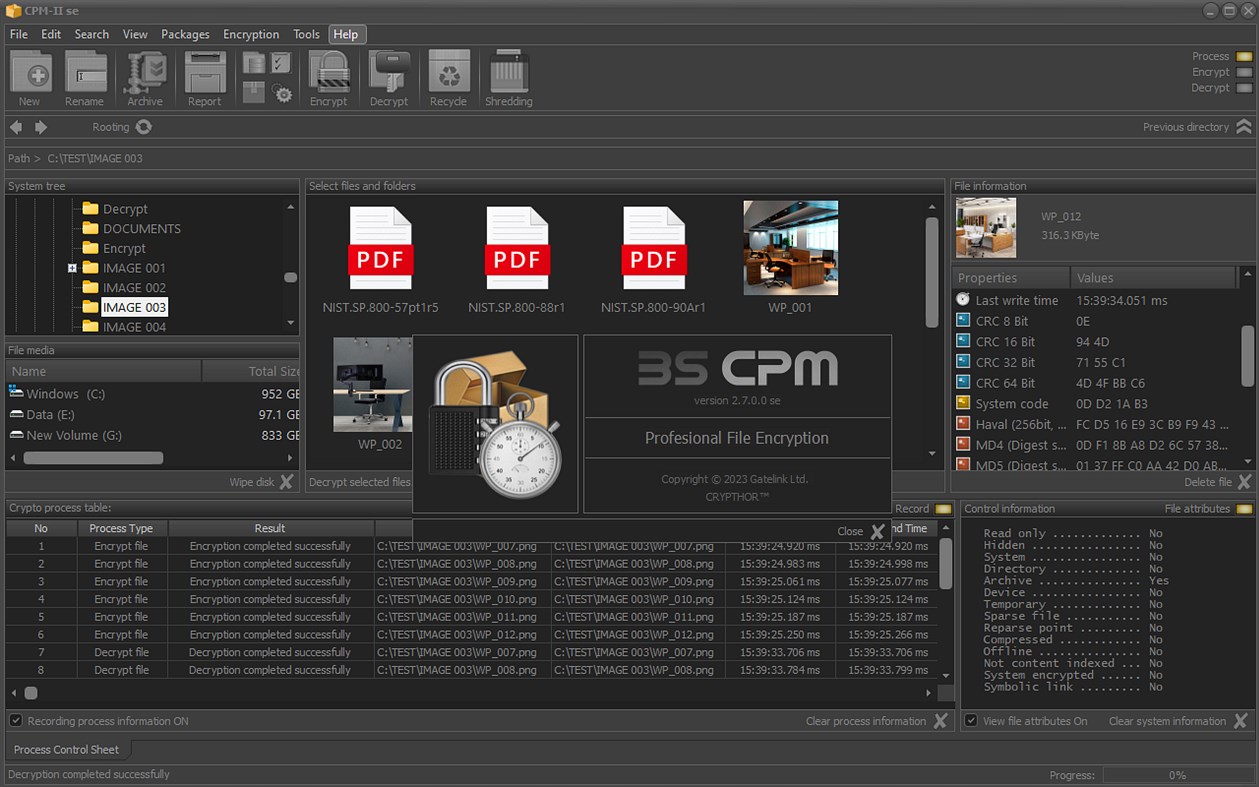Screen dimensions: 1259x787
Task: Open the Shredding tool
Action: (509, 75)
